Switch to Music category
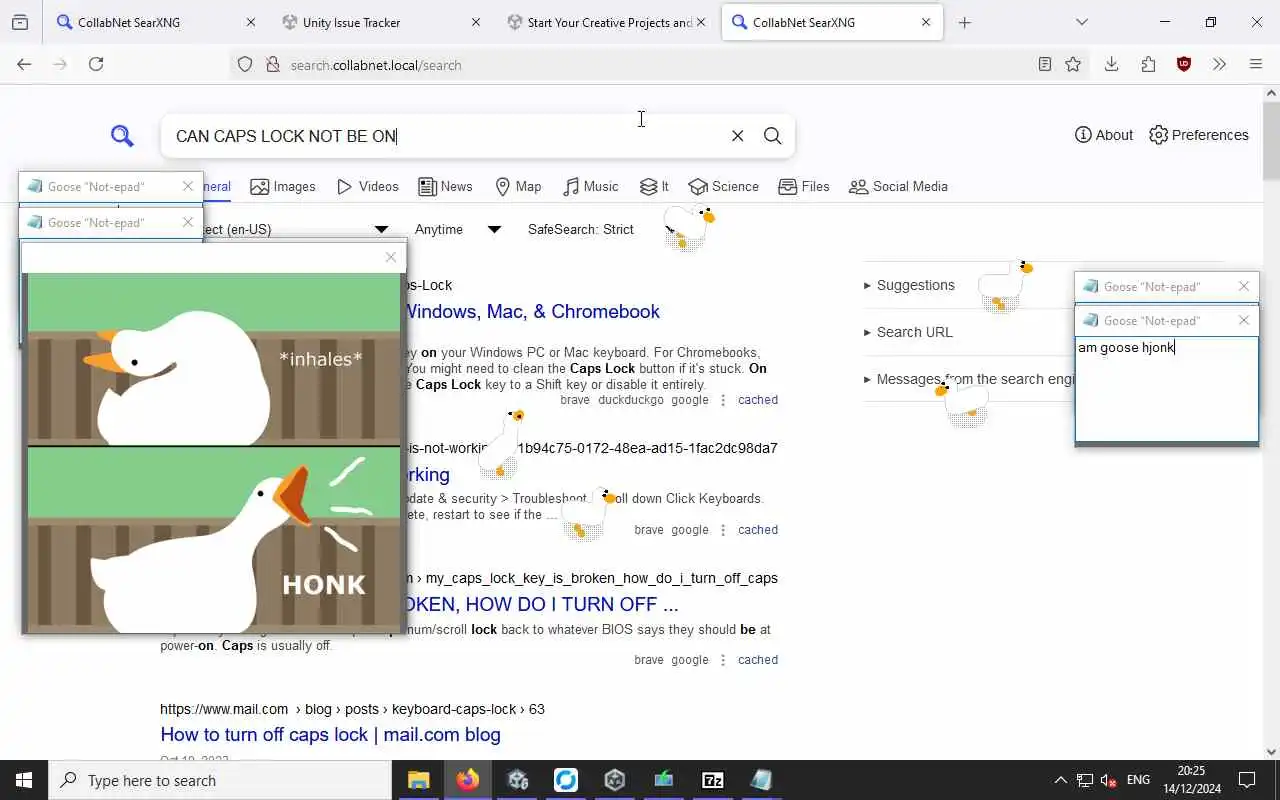Viewport: 1280px width, 800px height. pos(590,187)
